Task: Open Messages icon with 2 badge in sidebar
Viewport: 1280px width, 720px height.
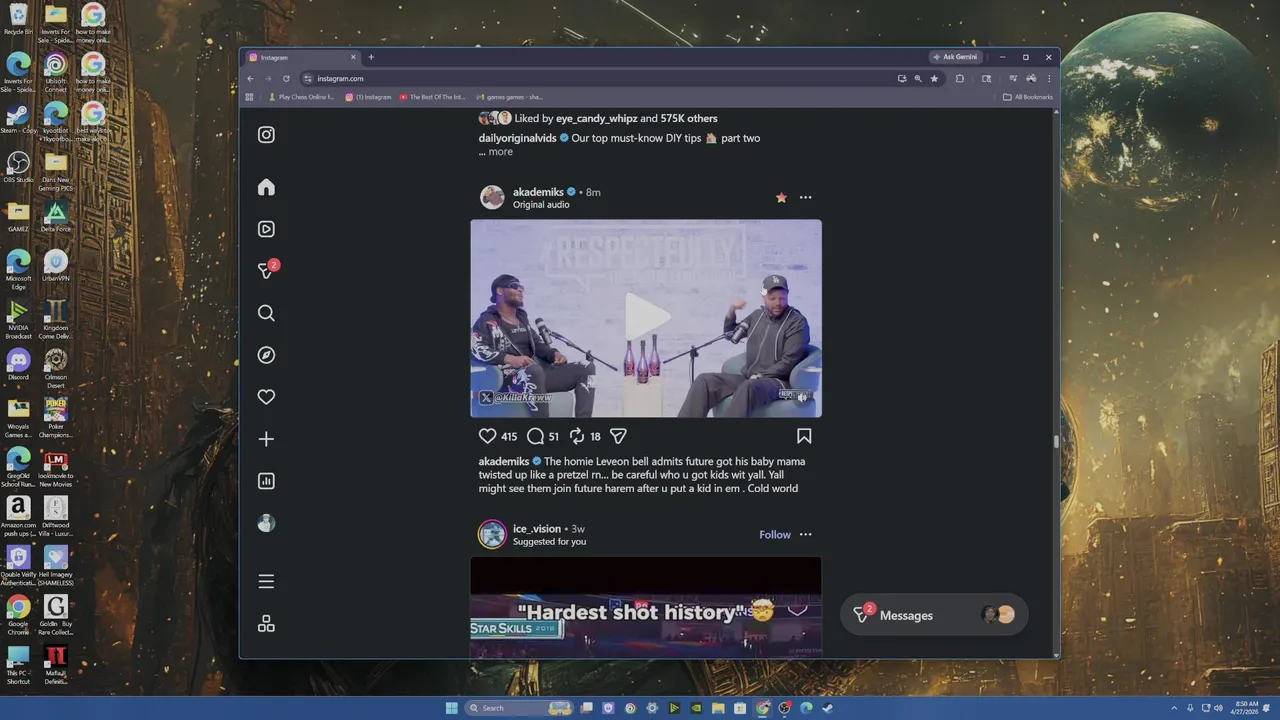Action: [267, 270]
